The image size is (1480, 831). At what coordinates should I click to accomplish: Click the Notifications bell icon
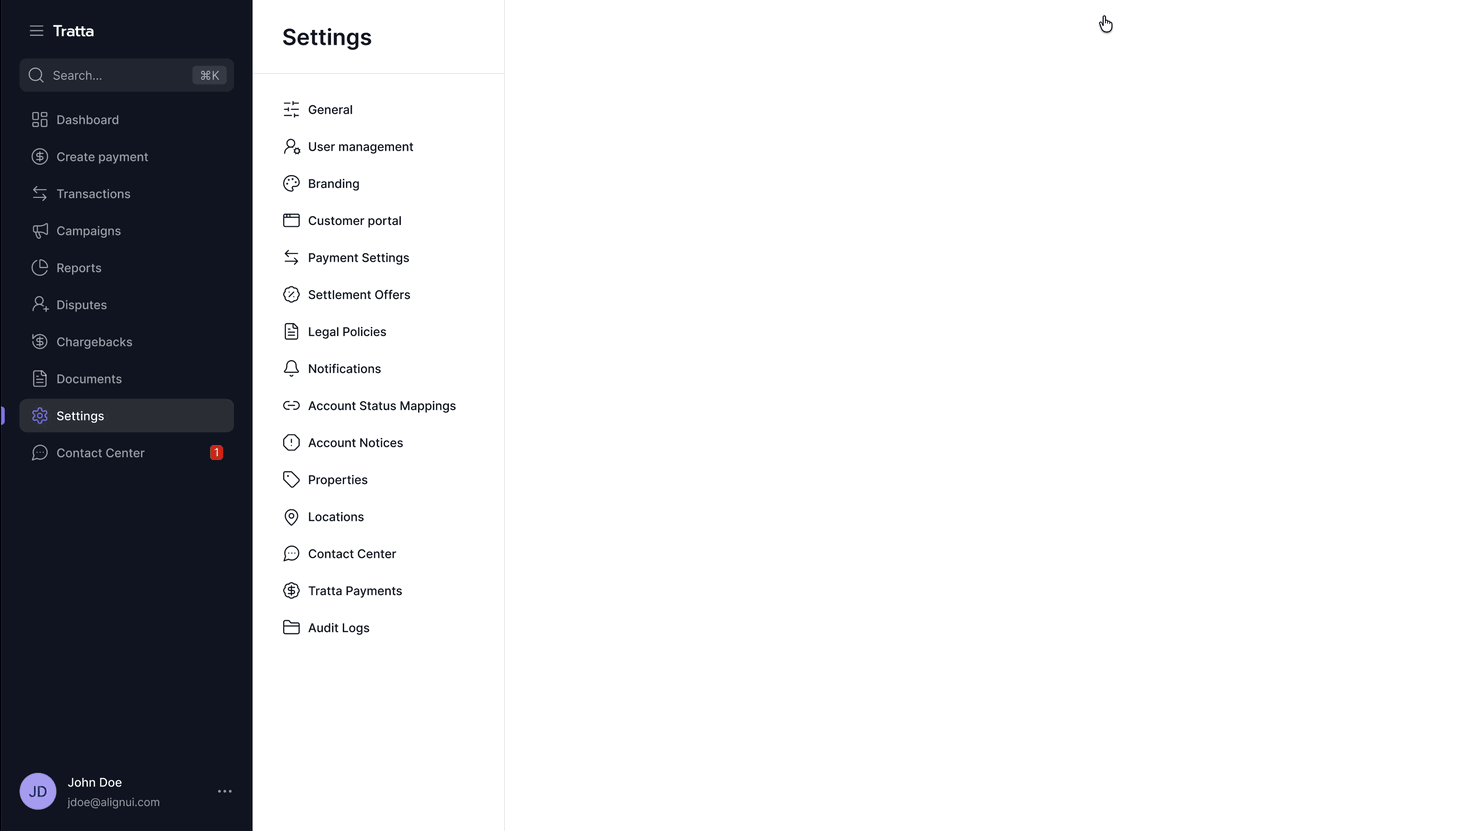[x=291, y=369]
